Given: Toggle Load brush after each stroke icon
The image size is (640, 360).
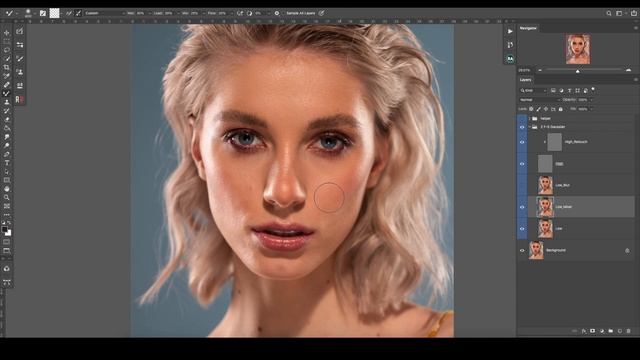Looking at the screenshot, I should pyautogui.click(x=69, y=13).
